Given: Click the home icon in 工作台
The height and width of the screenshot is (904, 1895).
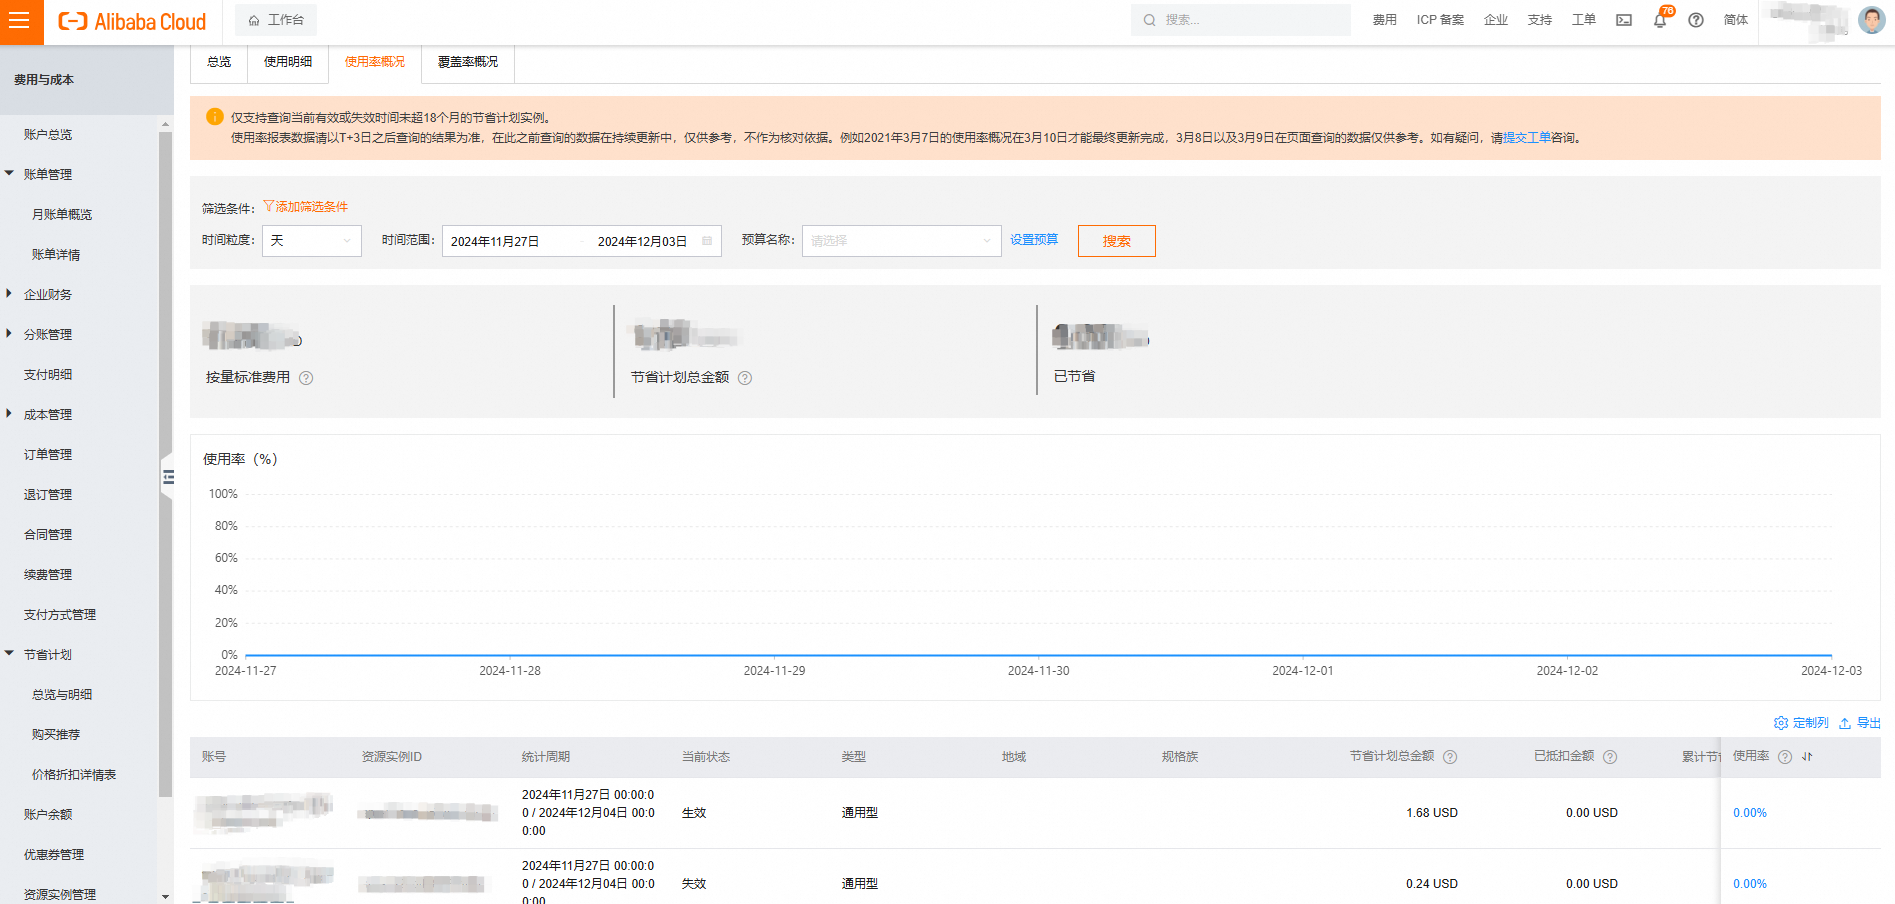Looking at the screenshot, I should [x=254, y=20].
